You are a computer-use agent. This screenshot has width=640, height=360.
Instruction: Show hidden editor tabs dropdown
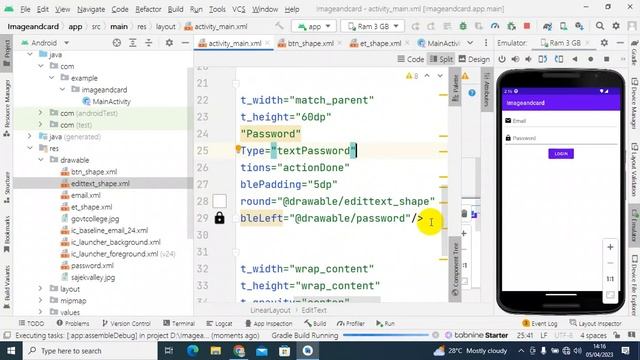coord(470,43)
